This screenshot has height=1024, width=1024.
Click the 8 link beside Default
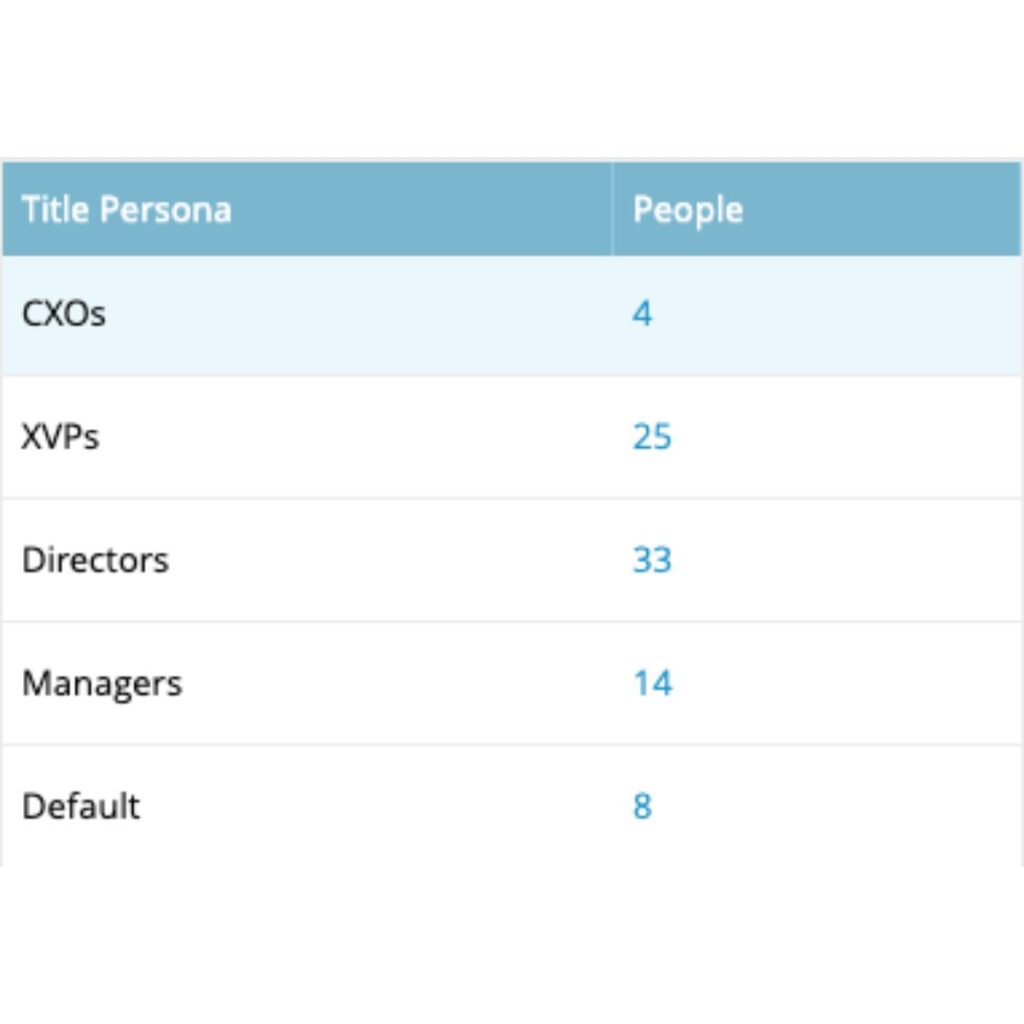point(643,806)
